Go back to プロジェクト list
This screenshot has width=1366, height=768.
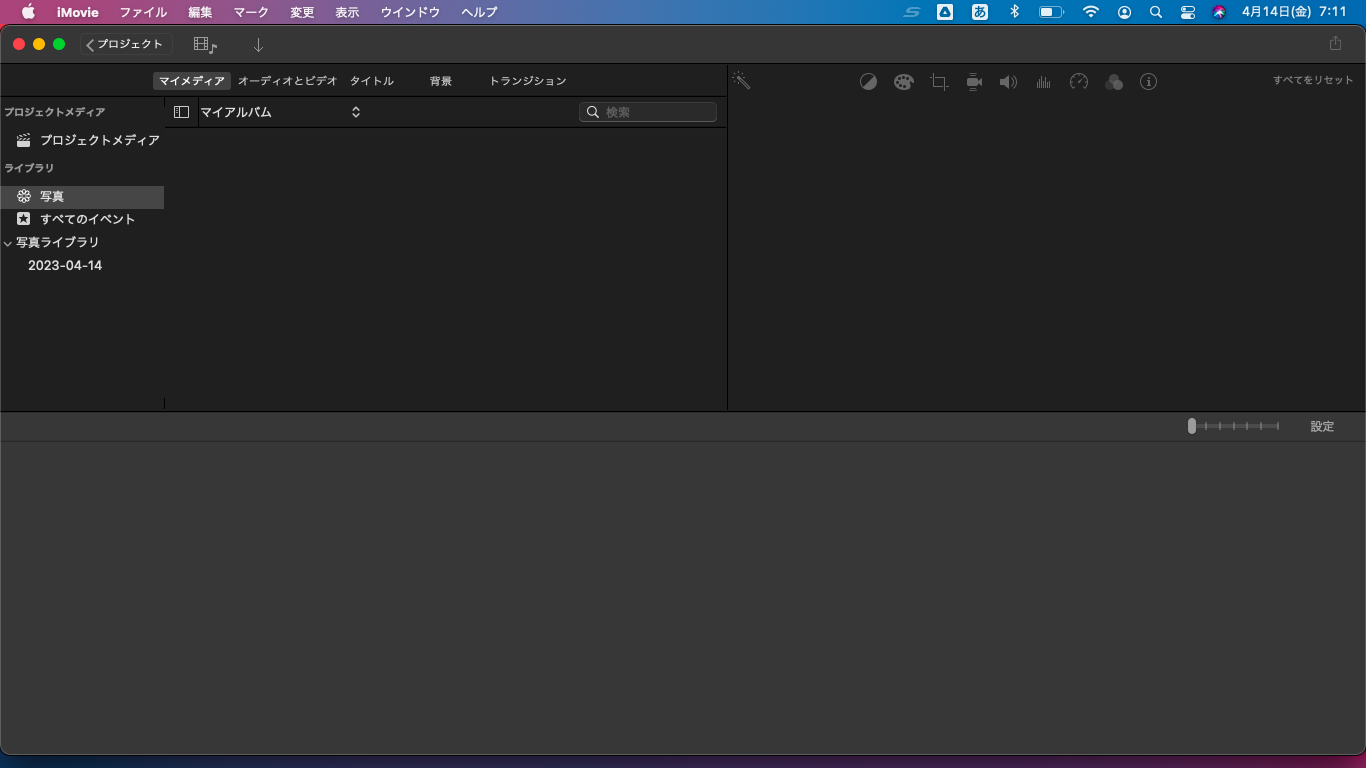126,44
